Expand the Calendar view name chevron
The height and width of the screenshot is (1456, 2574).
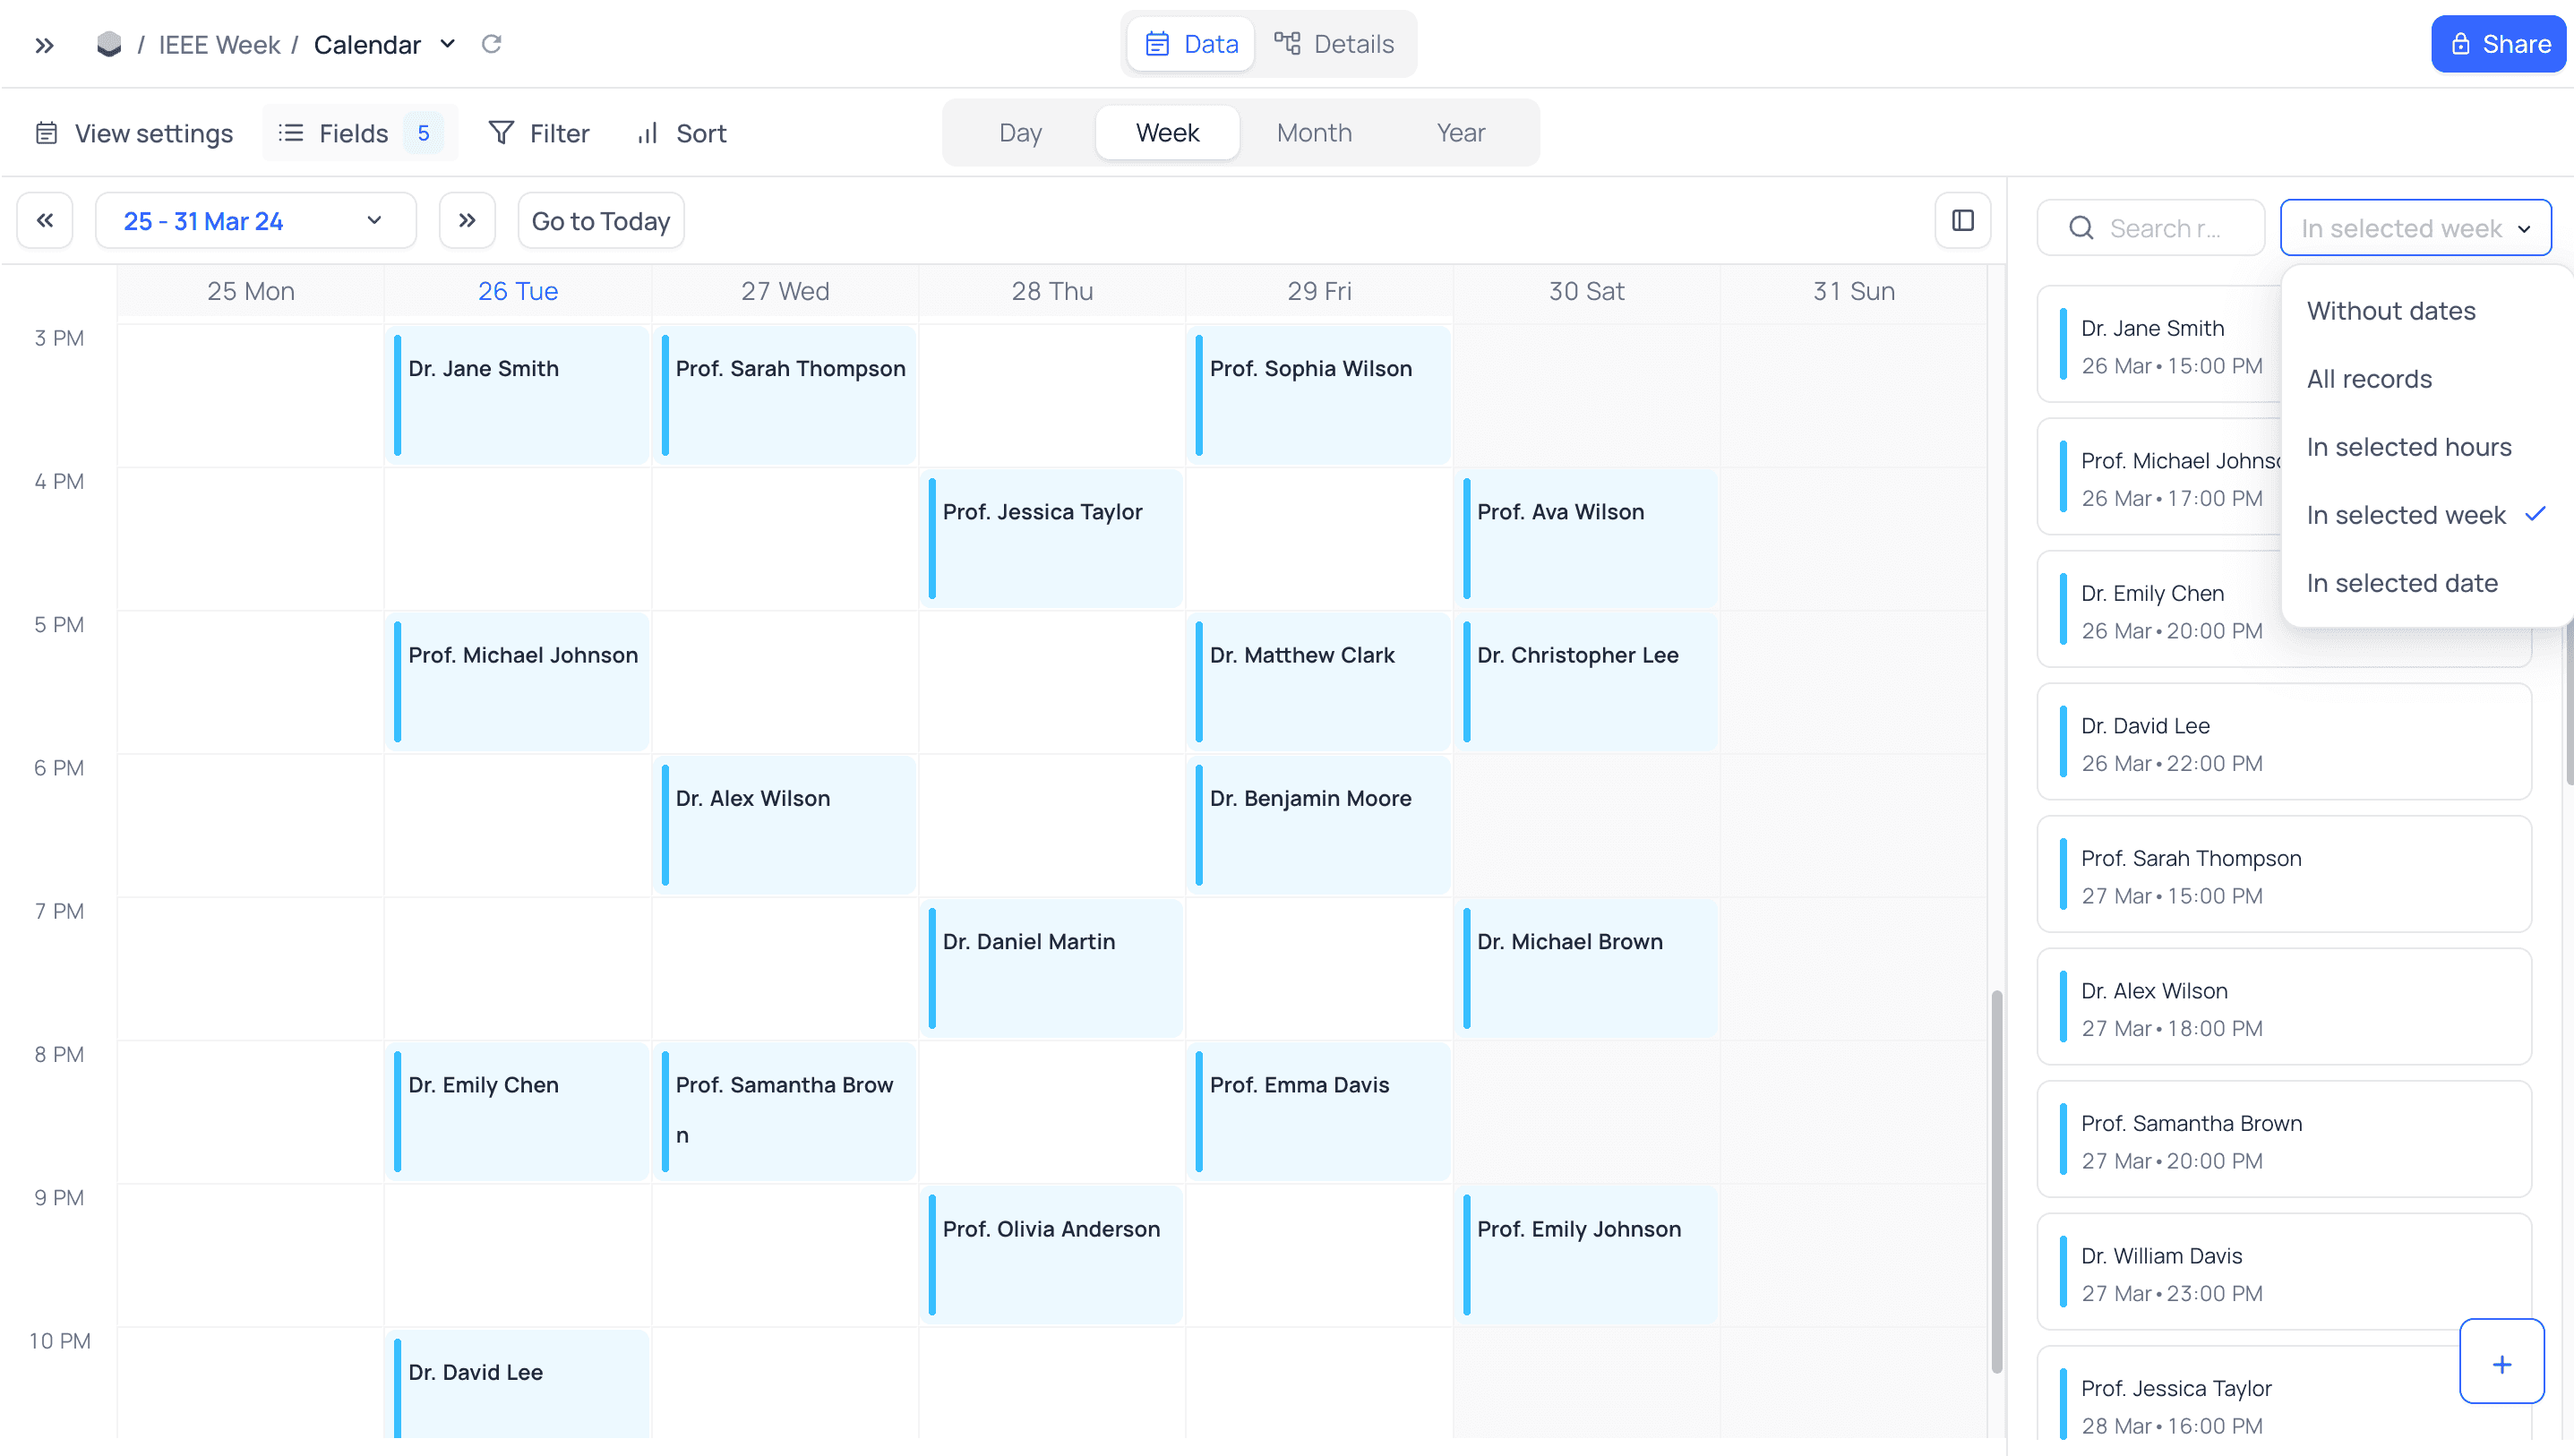pyautogui.click(x=448, y=44)
